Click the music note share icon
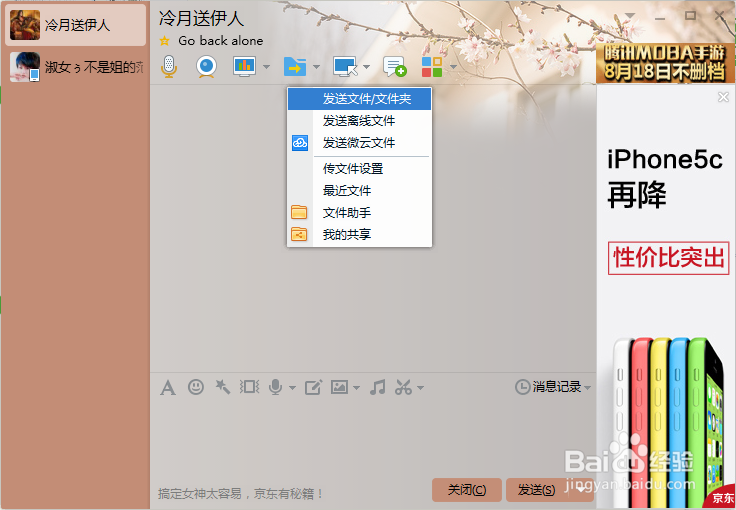 377,387
